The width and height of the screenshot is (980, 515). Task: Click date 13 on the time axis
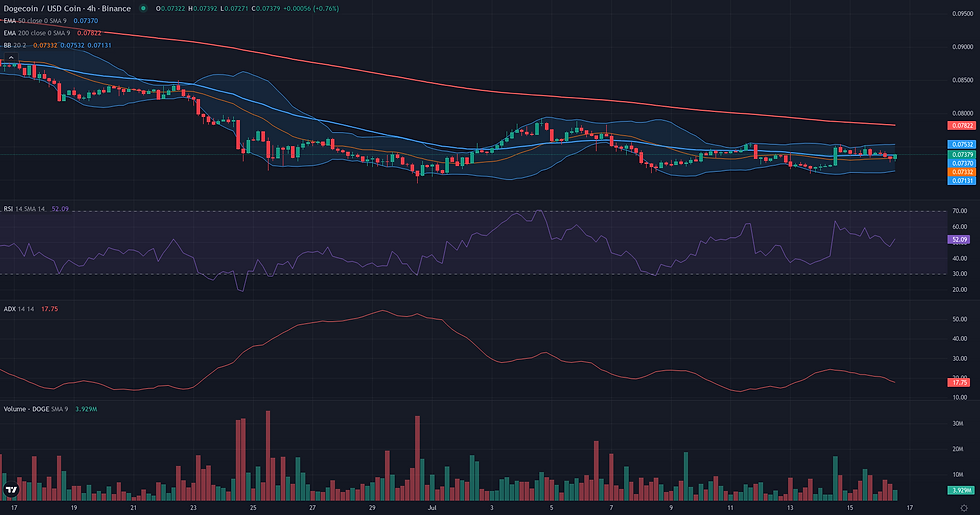tap(791, 508)
